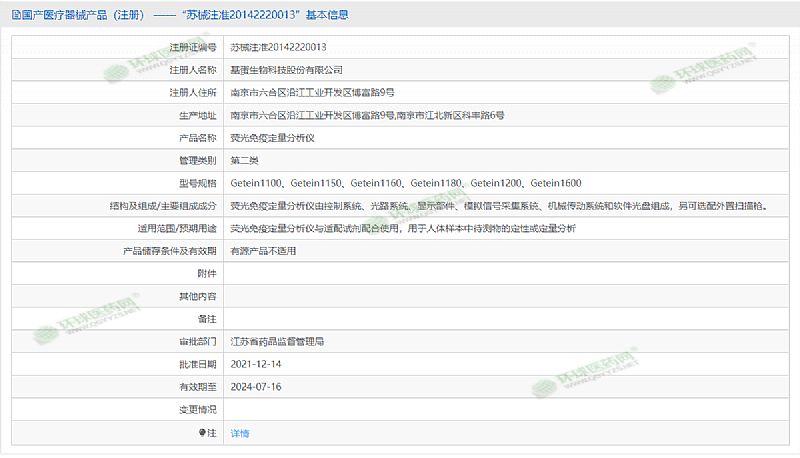Select the registration number value 苏械注准20142220013
Screen dimensions: 800x458
point(278,47)
